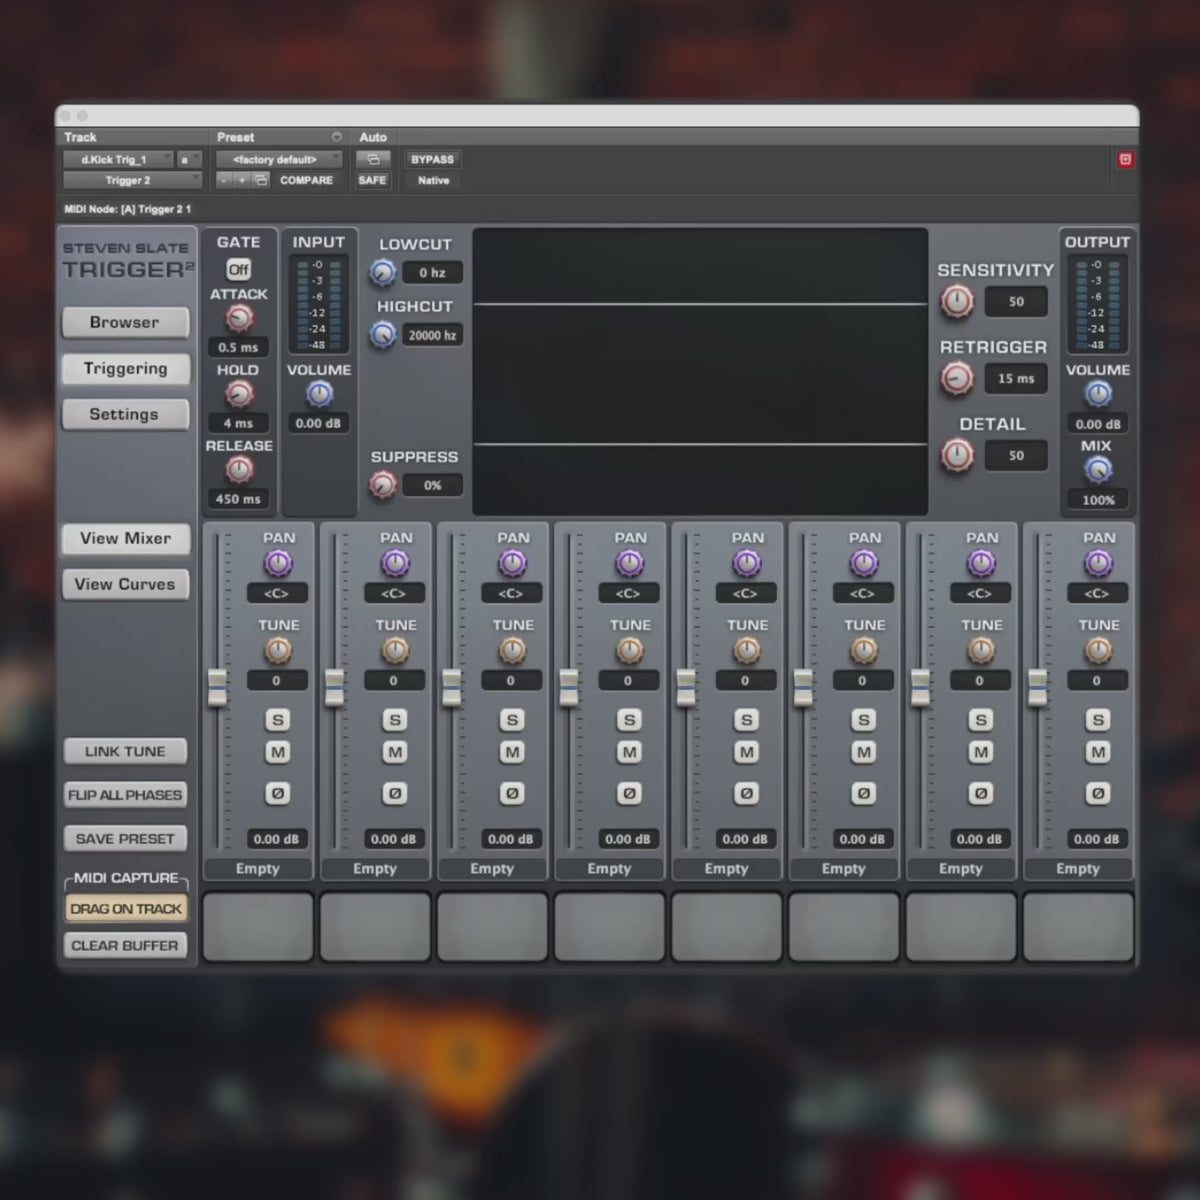Adjust the Suppress knob

(x=383, y=485)
